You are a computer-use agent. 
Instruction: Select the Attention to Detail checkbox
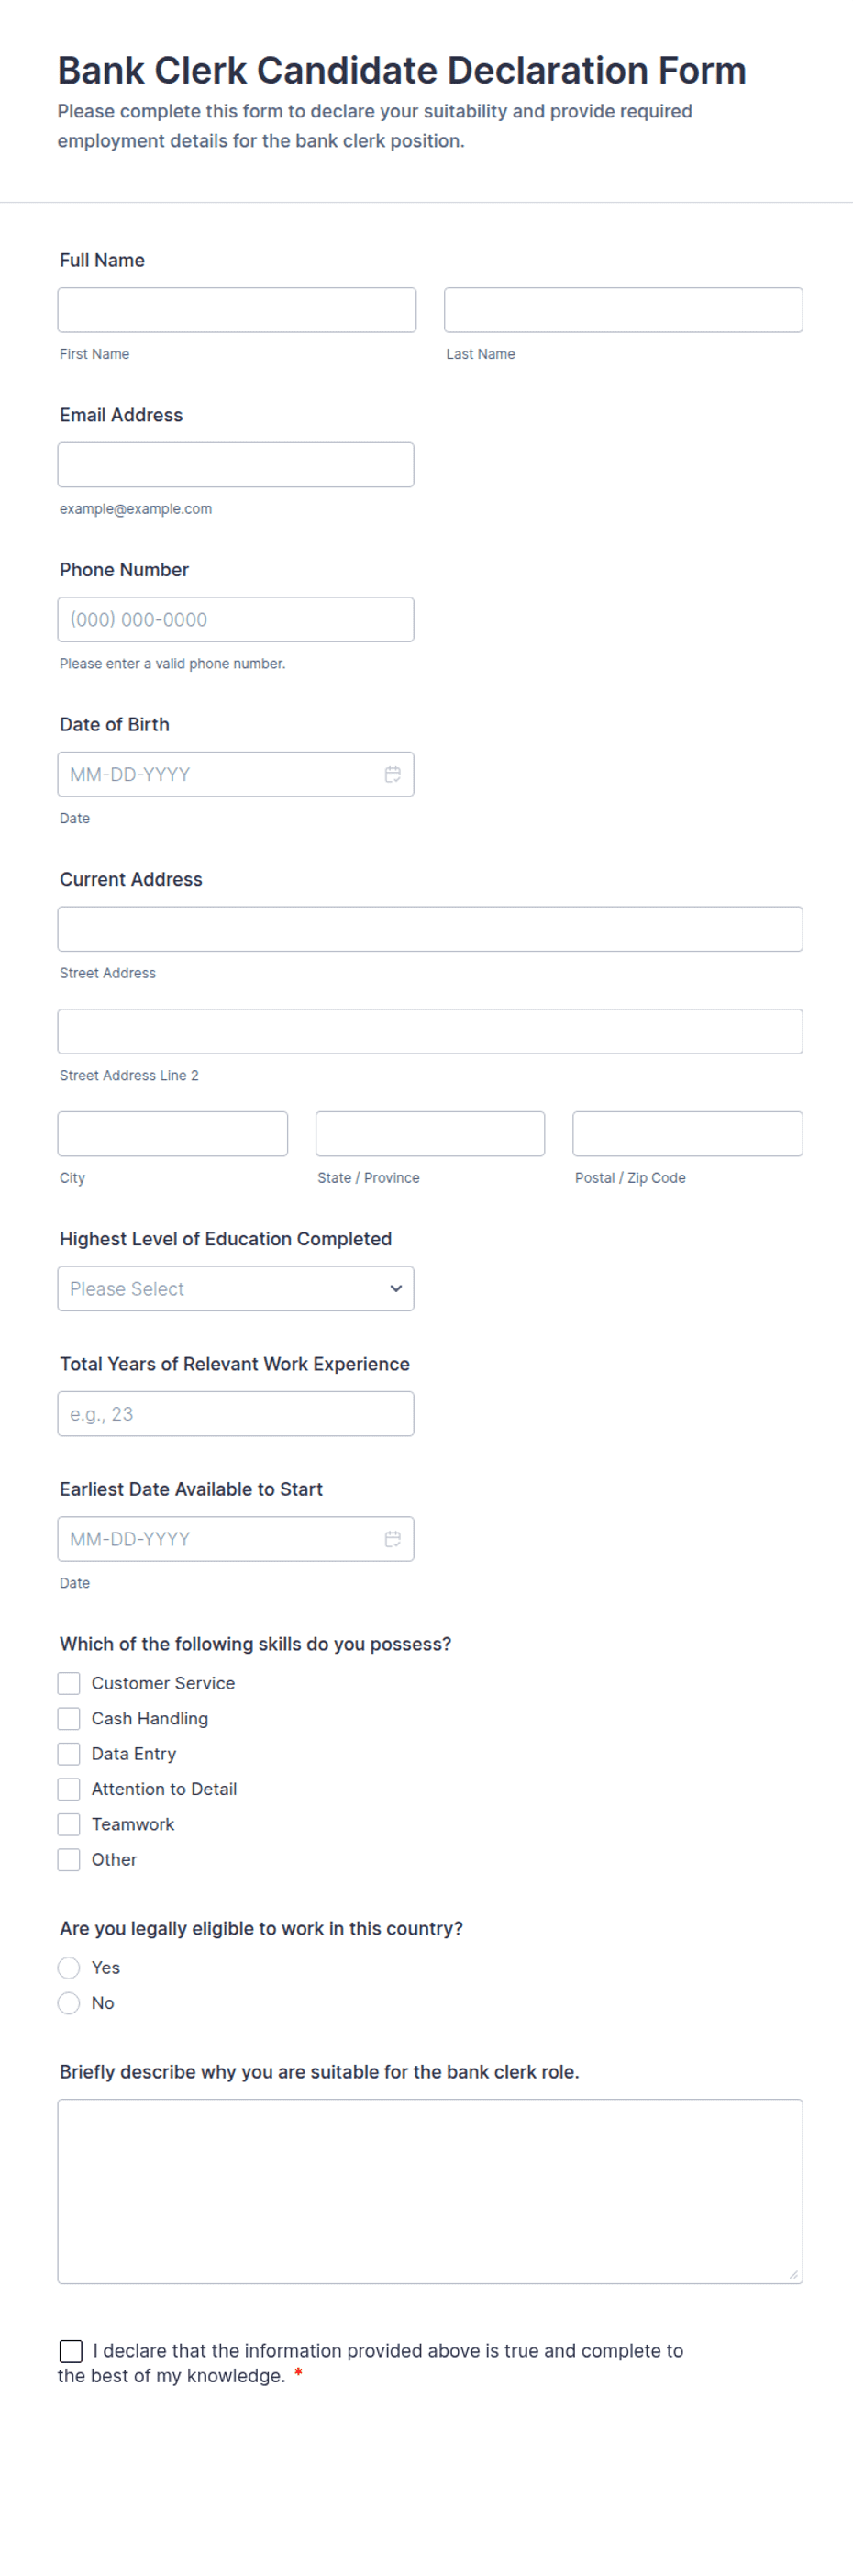click(69, 1788)
